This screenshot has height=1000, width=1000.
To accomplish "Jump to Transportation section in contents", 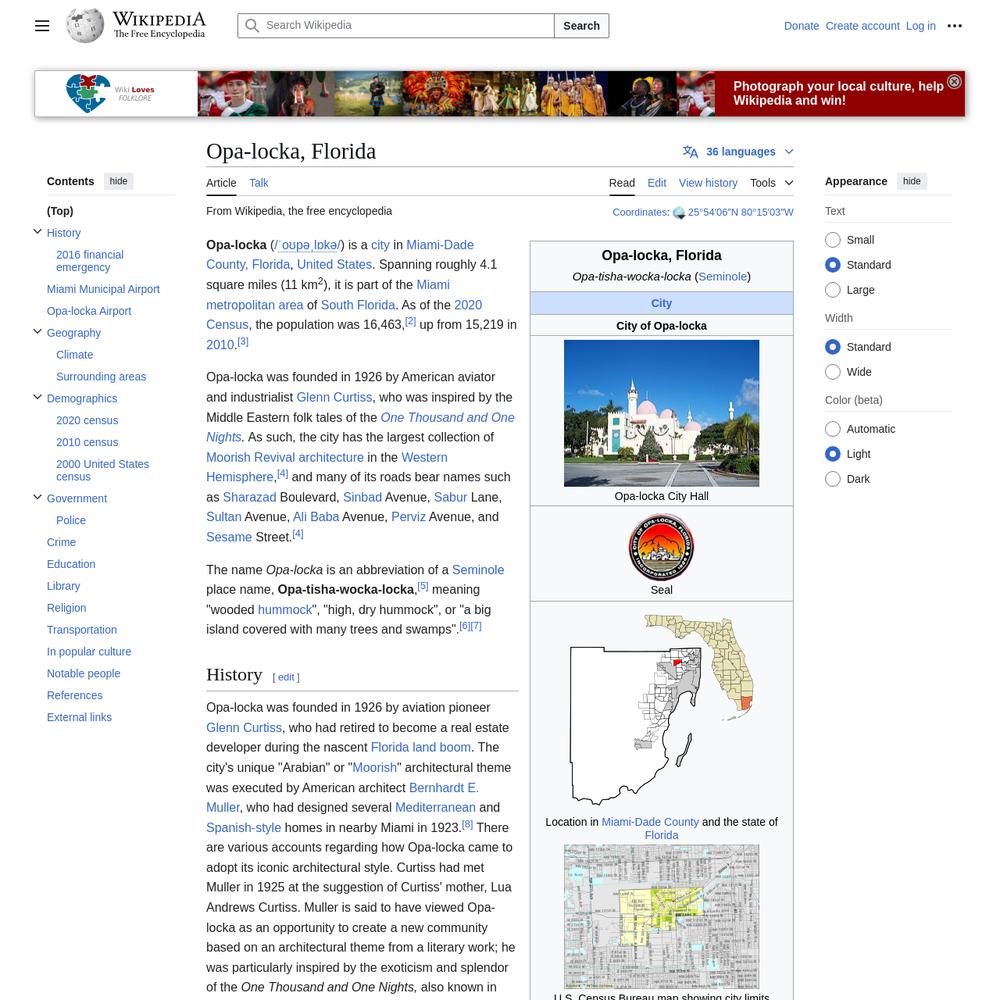I will pos(82,629).
